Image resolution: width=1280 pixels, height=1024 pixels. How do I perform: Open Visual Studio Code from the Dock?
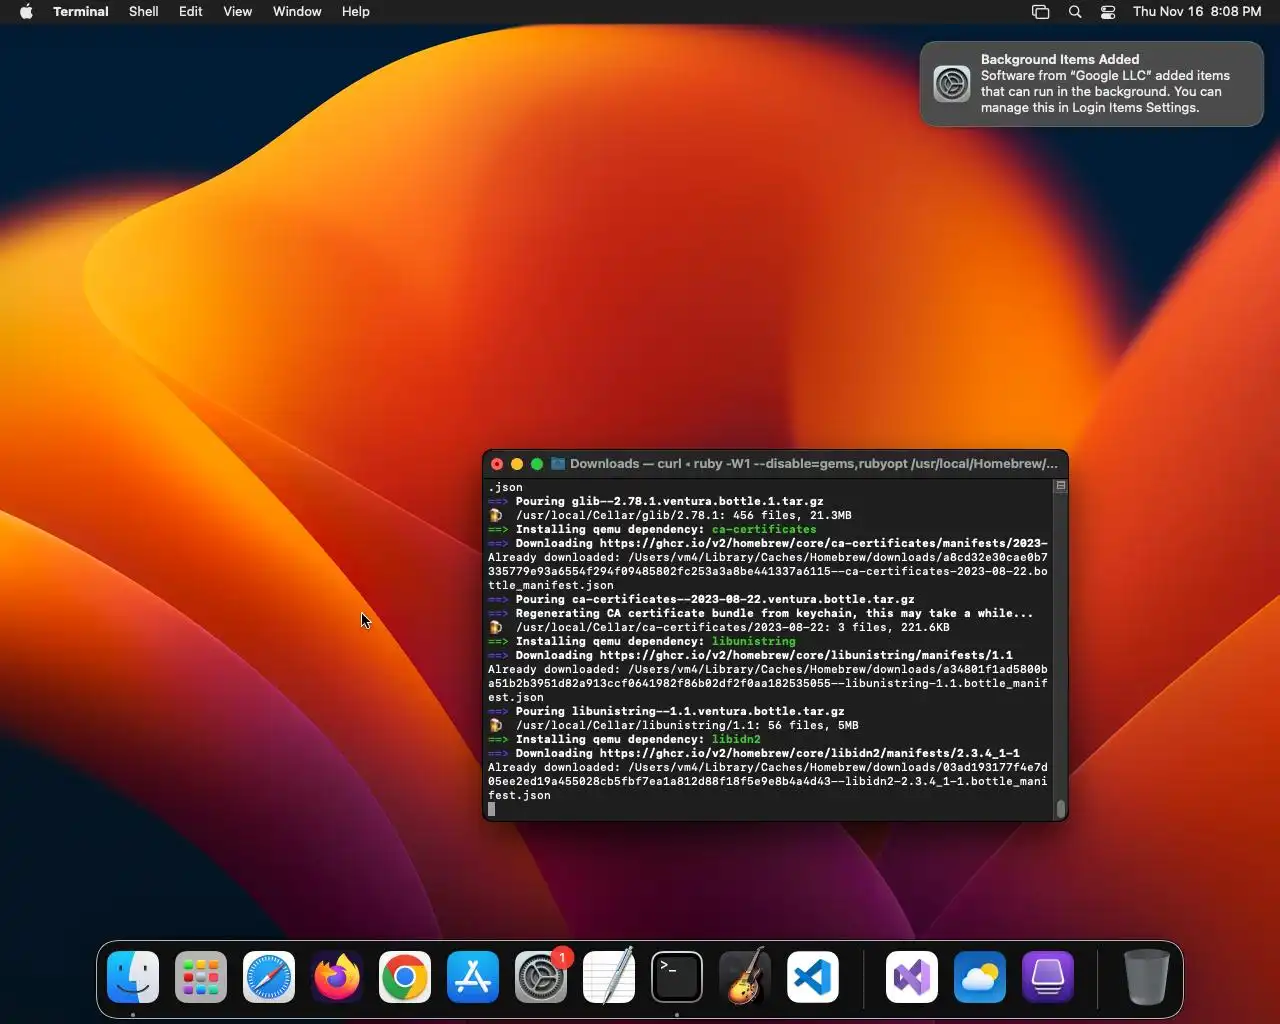[x=813, y=977]
